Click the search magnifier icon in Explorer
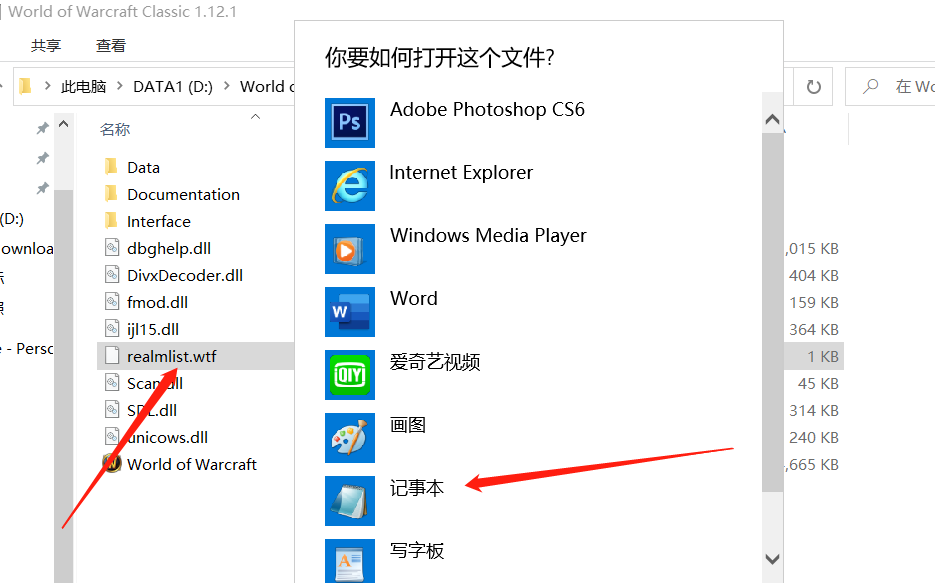Image resolution: width=935 pixels, height=583 pixels. [x=871, y=86]
